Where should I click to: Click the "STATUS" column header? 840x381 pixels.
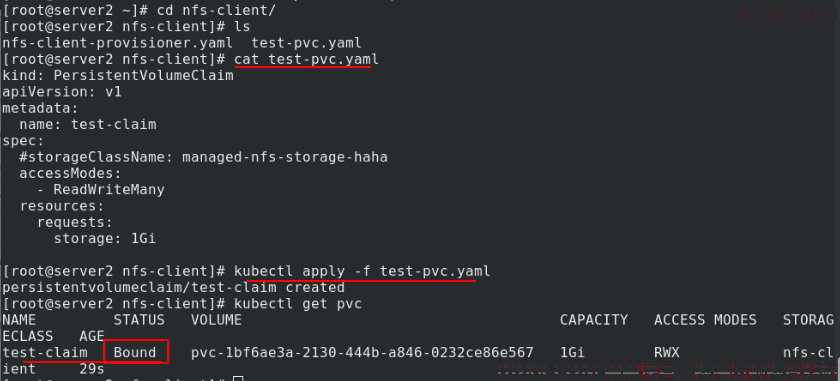(x=139, y=320)
